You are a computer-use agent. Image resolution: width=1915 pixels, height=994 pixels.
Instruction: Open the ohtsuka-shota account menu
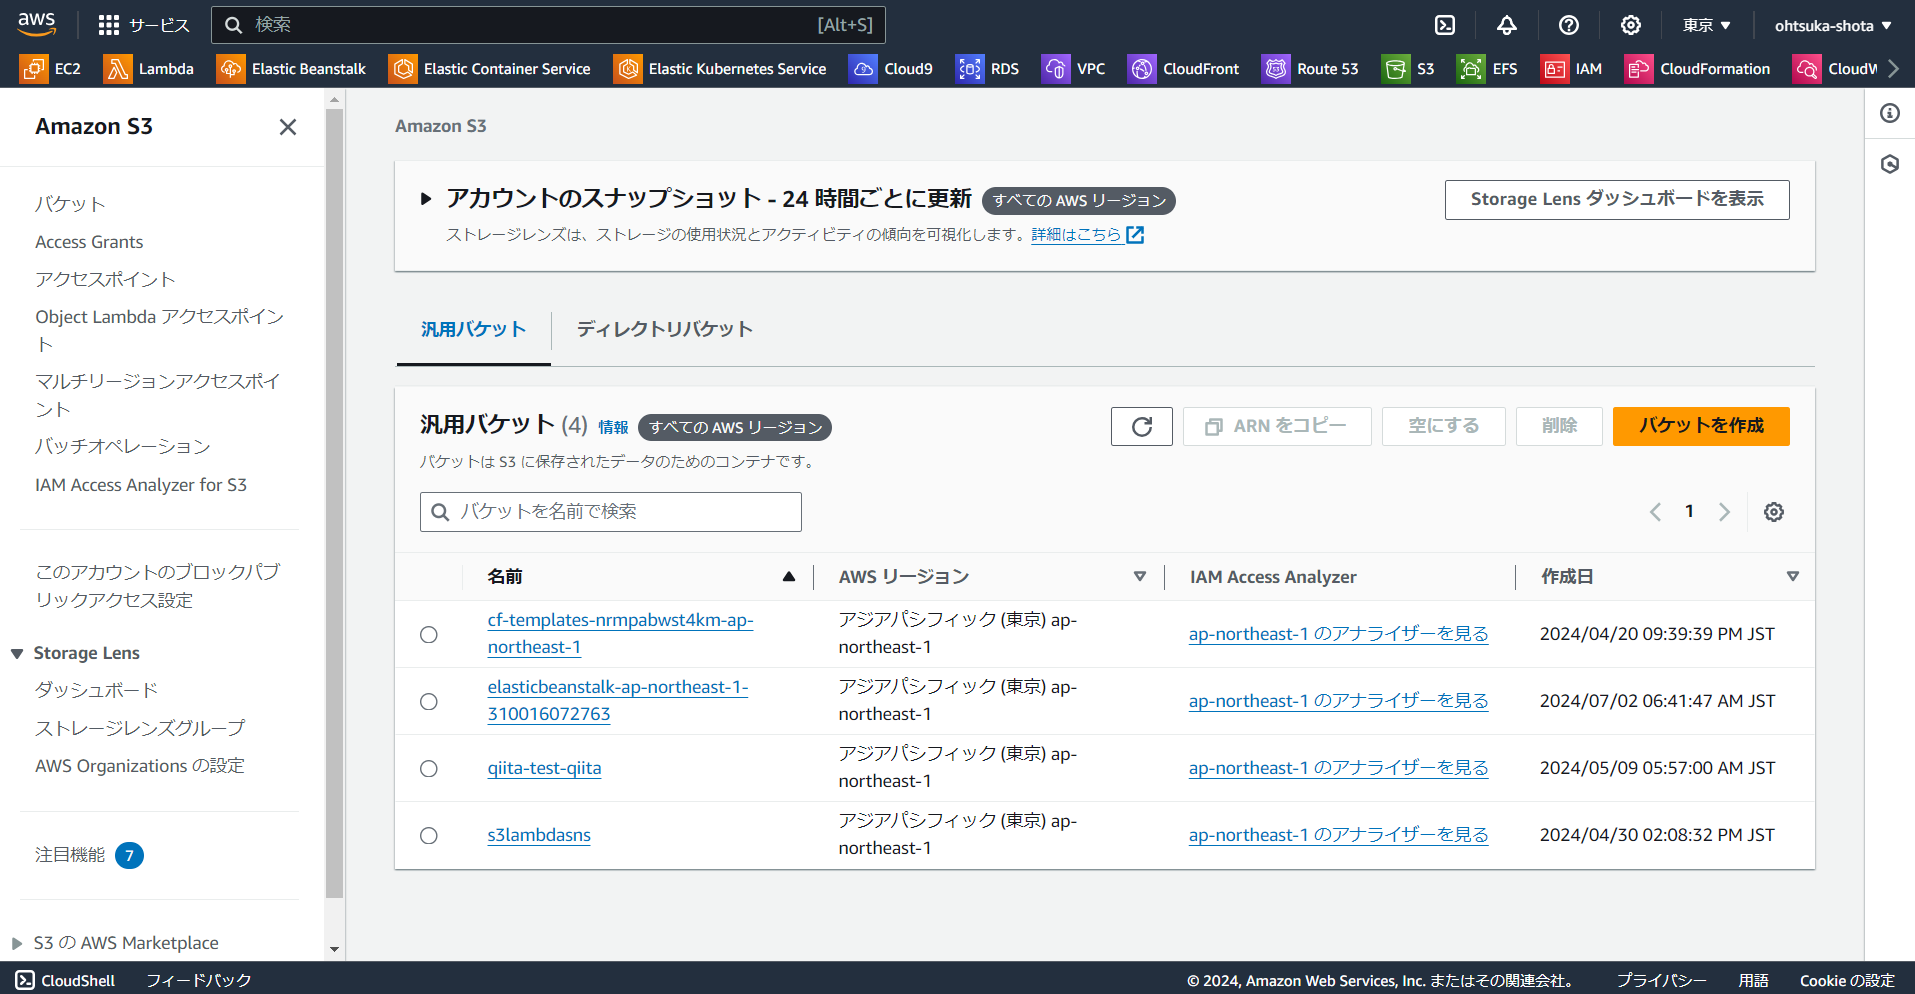pos(1833,25)
